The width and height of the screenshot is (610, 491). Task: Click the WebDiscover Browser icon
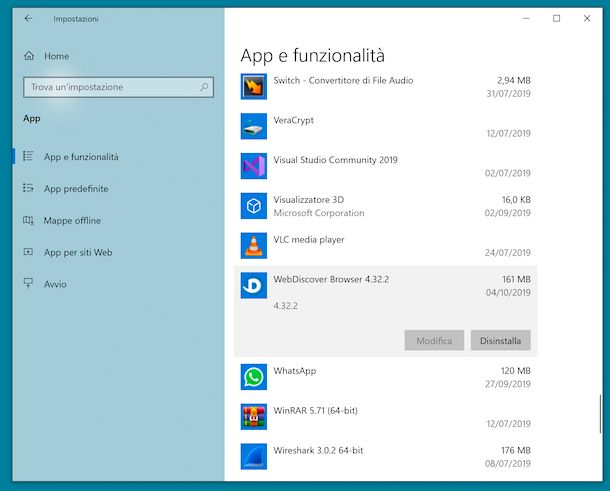254,285
